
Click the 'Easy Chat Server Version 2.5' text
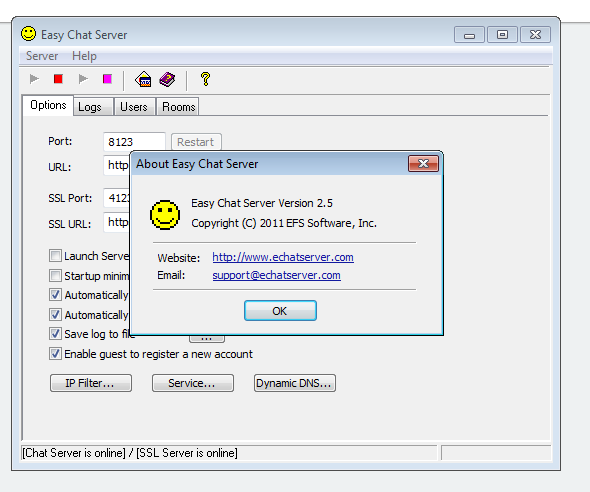coord(262,203)
